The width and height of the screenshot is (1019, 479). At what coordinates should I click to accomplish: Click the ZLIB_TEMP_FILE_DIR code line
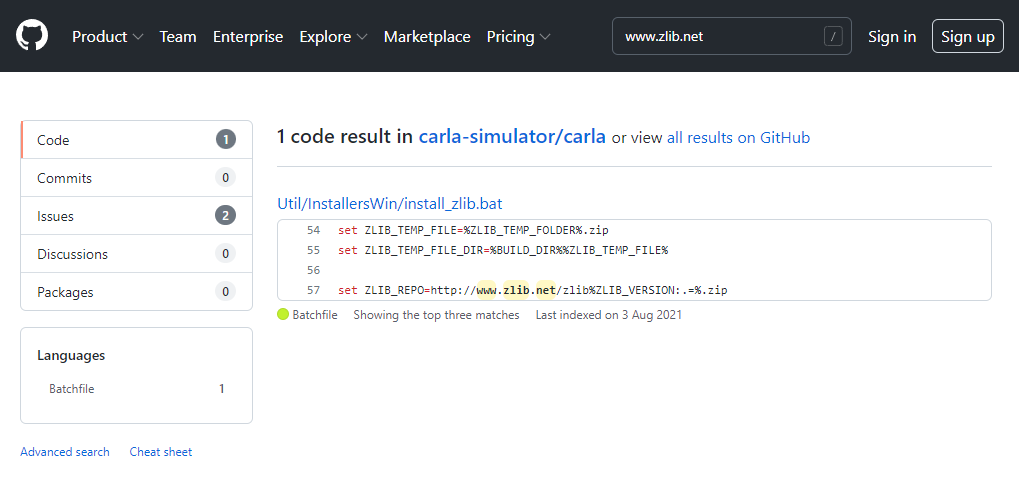point(503,250)
